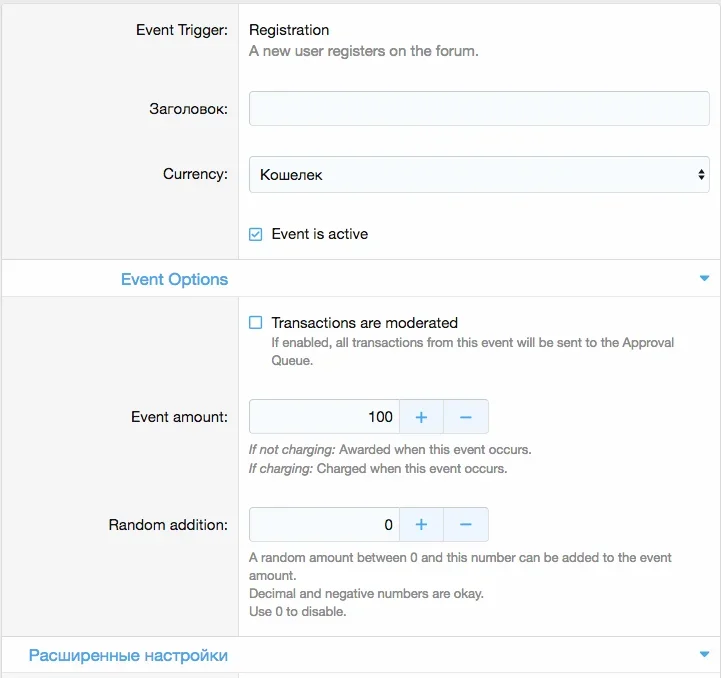Click the Currency field label
Viewport: 721px width, 678px height.
pyautogui.click(x=195, y=174)
